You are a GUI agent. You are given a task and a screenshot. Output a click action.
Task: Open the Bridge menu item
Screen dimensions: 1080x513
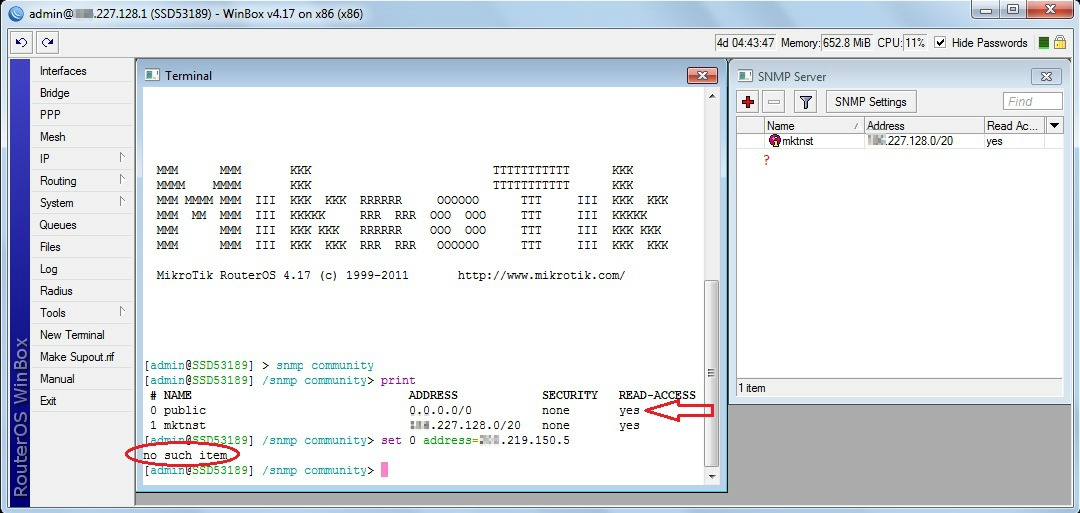[x=81, y=93]
